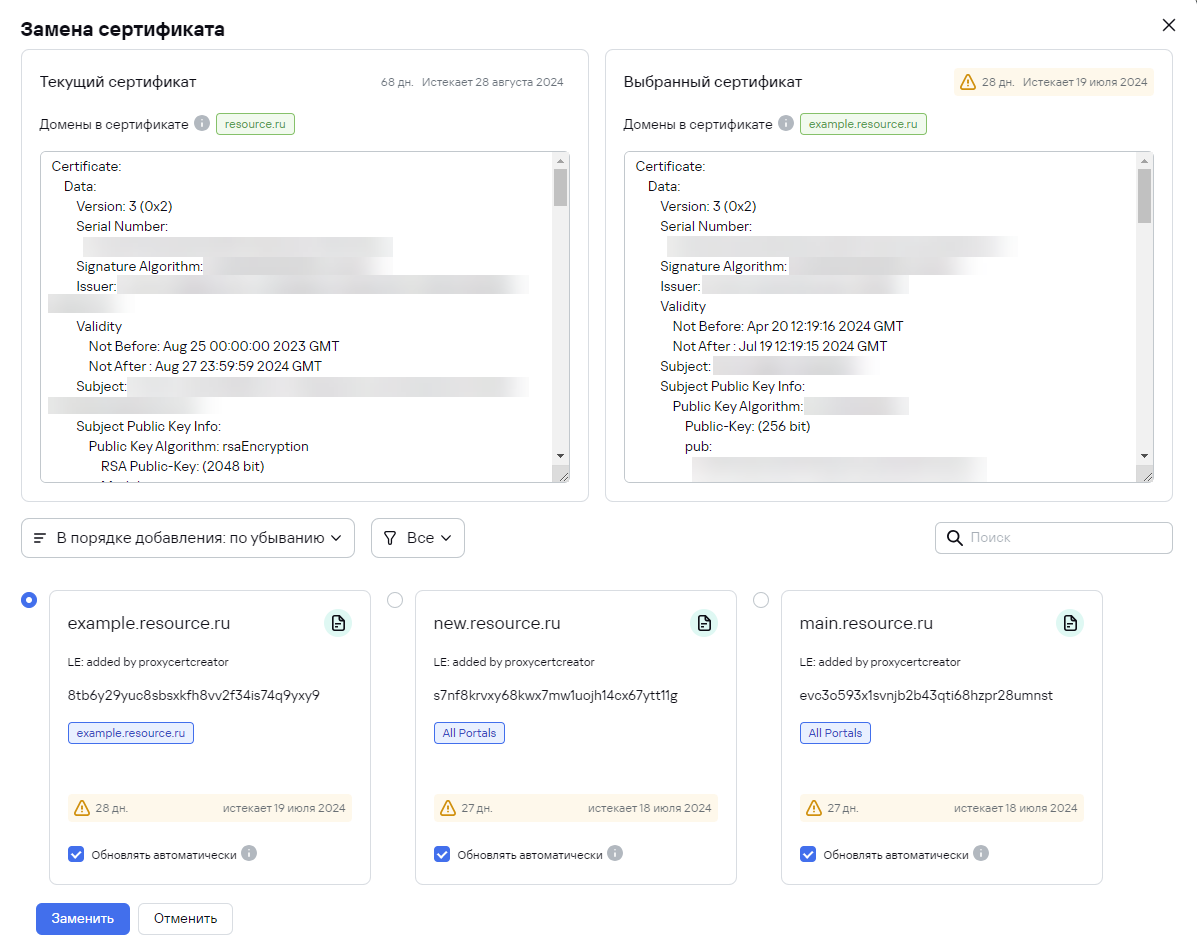Select the new.resource.ru certificate radio button
Image resolution: width=1197 pixels, height=950 pixels.
pyautogui.click(x=395, y=600)
